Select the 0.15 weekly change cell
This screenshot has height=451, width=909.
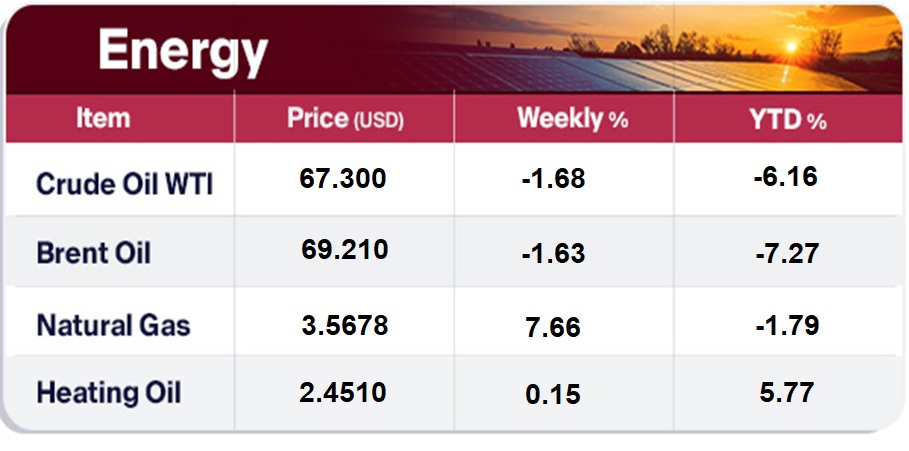553,395
